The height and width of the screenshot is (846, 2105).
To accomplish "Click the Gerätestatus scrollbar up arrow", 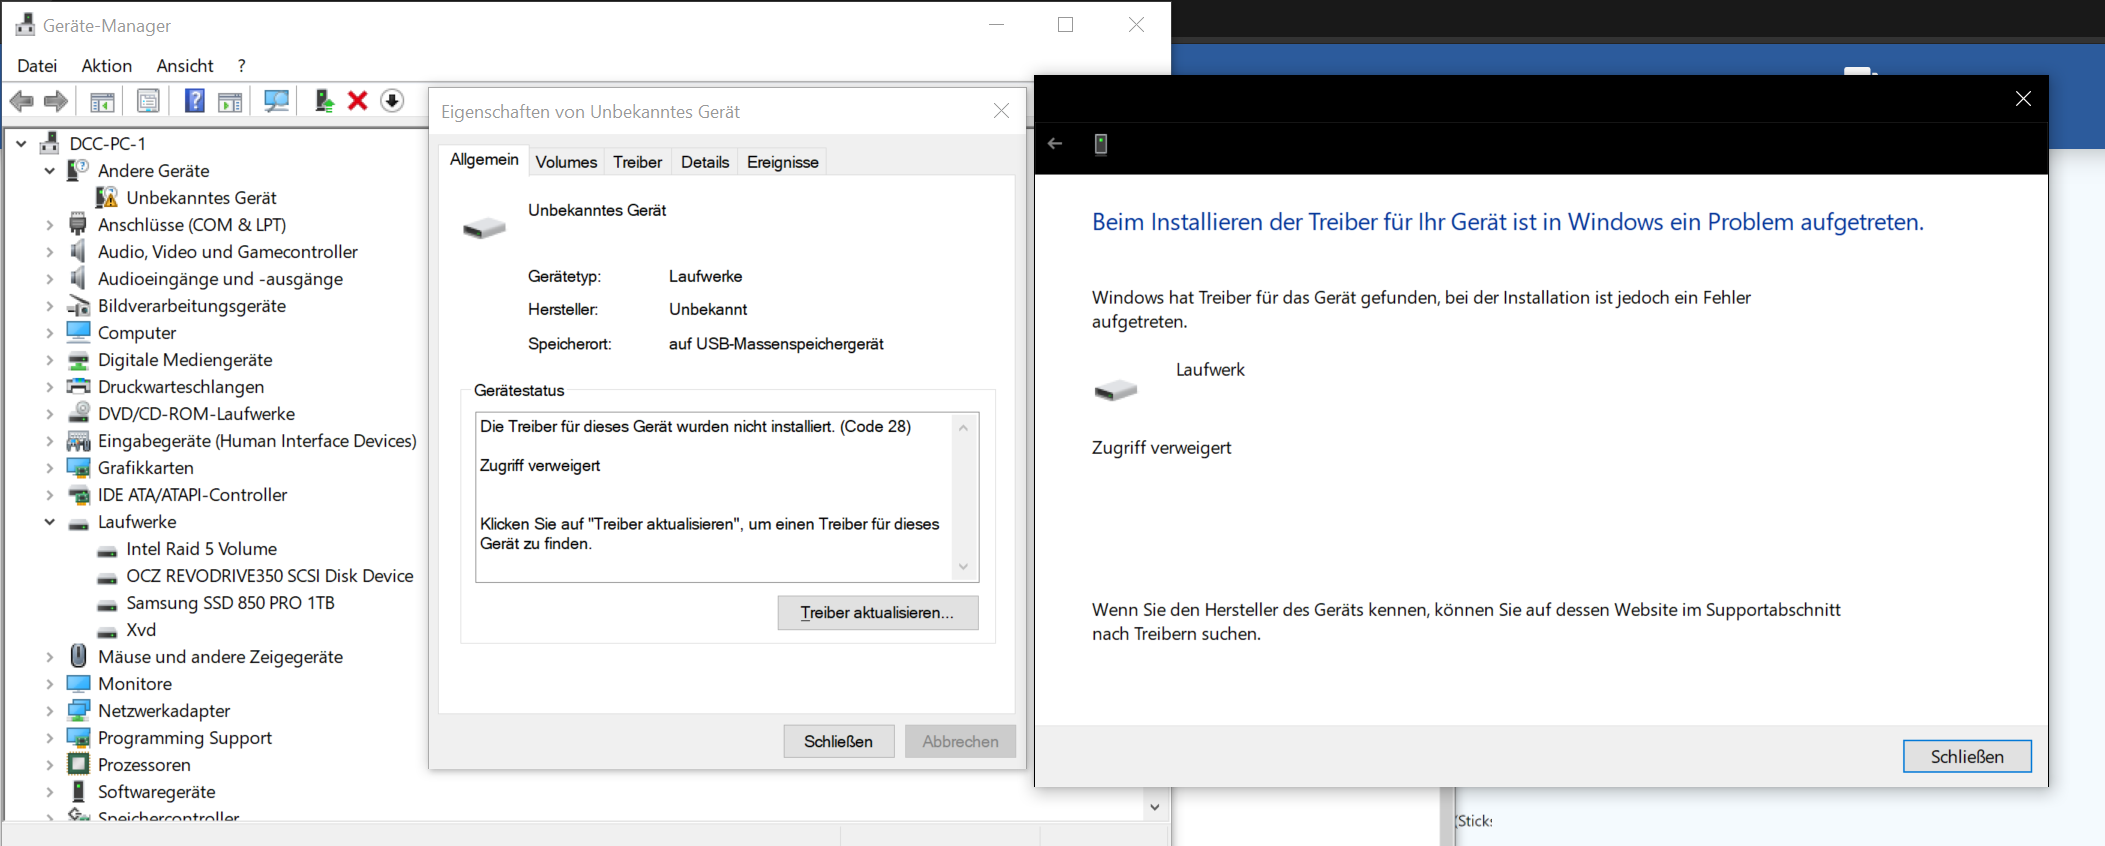I will (963, 428).
